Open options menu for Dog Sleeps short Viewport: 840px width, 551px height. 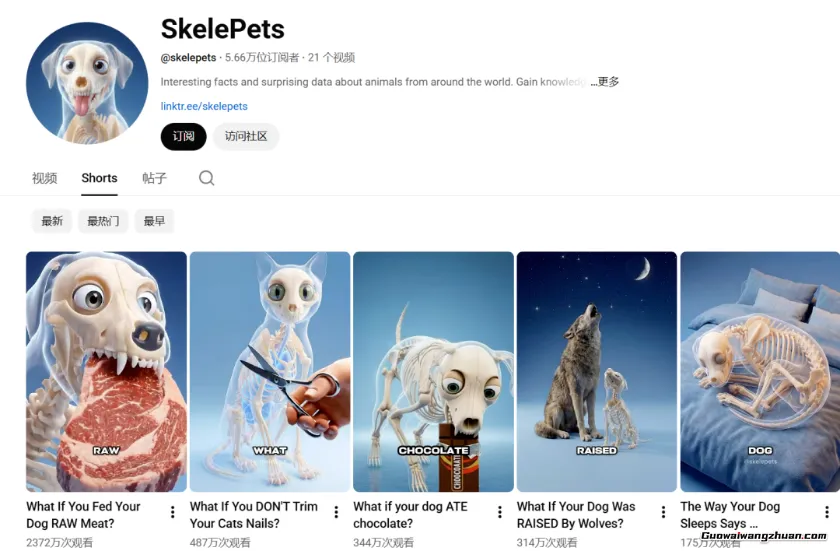click(x=827, y=512)
